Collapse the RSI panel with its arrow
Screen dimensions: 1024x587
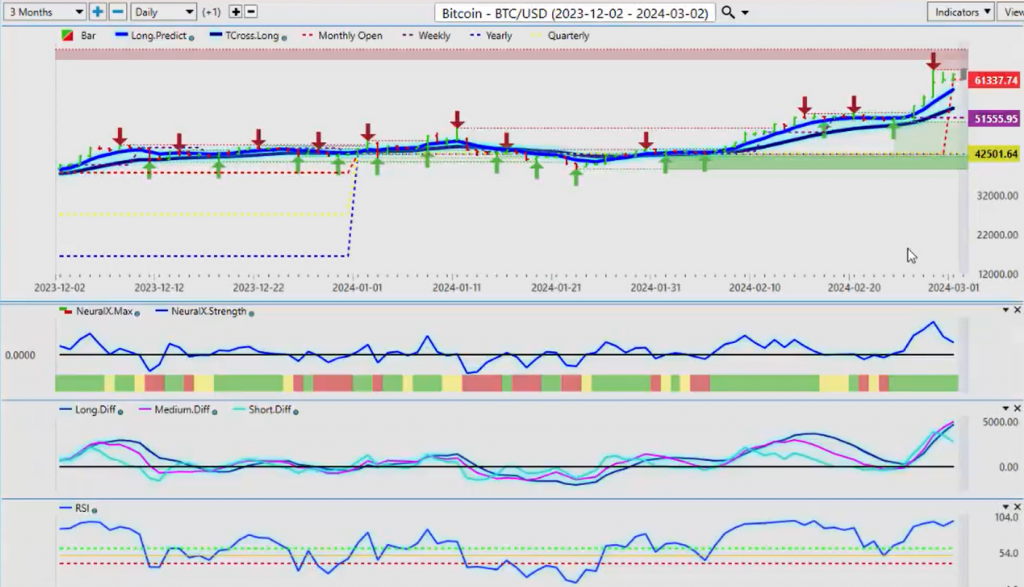point(1006,507)
